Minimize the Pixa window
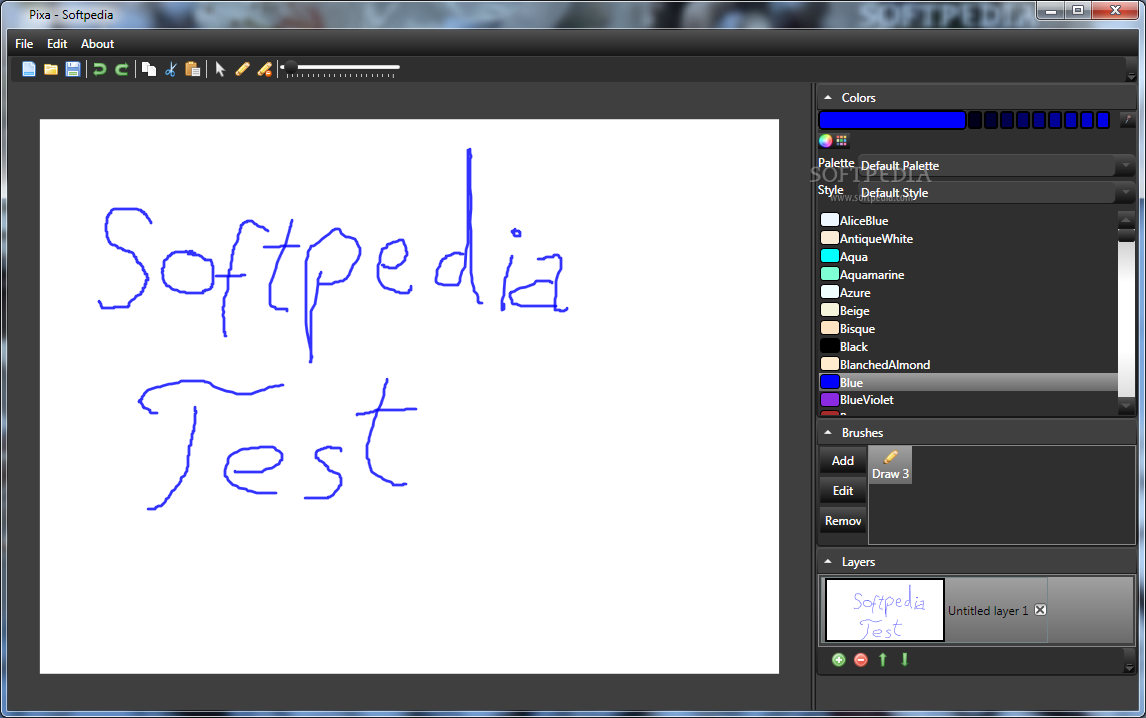The height and width of the screenshot is (718, 1146). pos(1051,11)
